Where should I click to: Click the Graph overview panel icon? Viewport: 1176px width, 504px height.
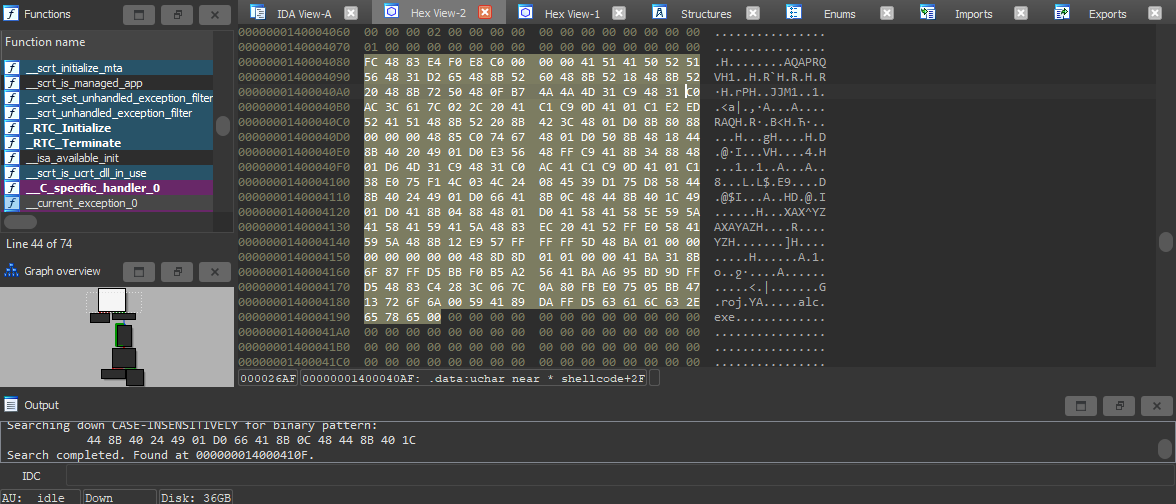[x=12, y=271]
